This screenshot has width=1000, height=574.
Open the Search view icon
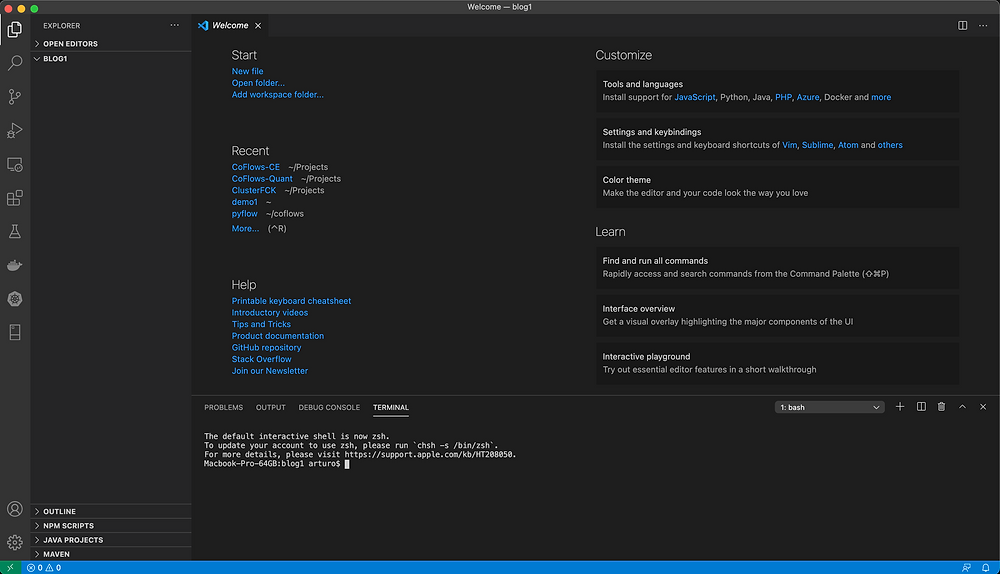point(15,63)
